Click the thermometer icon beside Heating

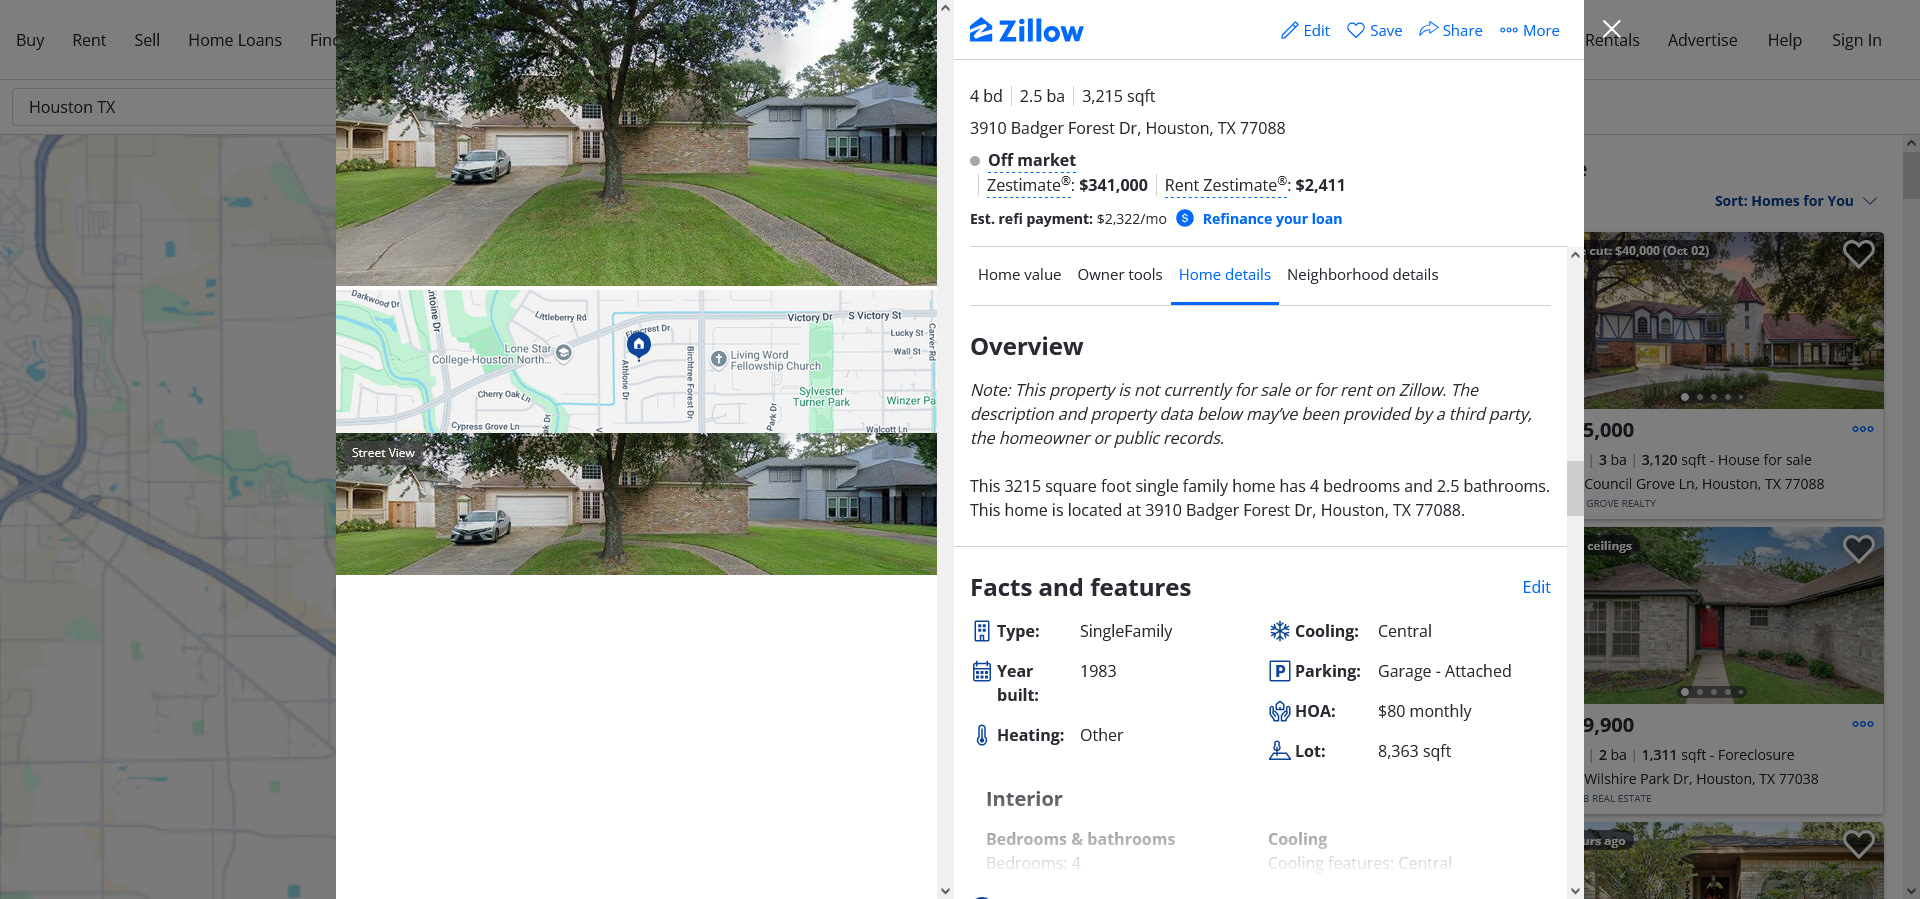coord(982,735)
